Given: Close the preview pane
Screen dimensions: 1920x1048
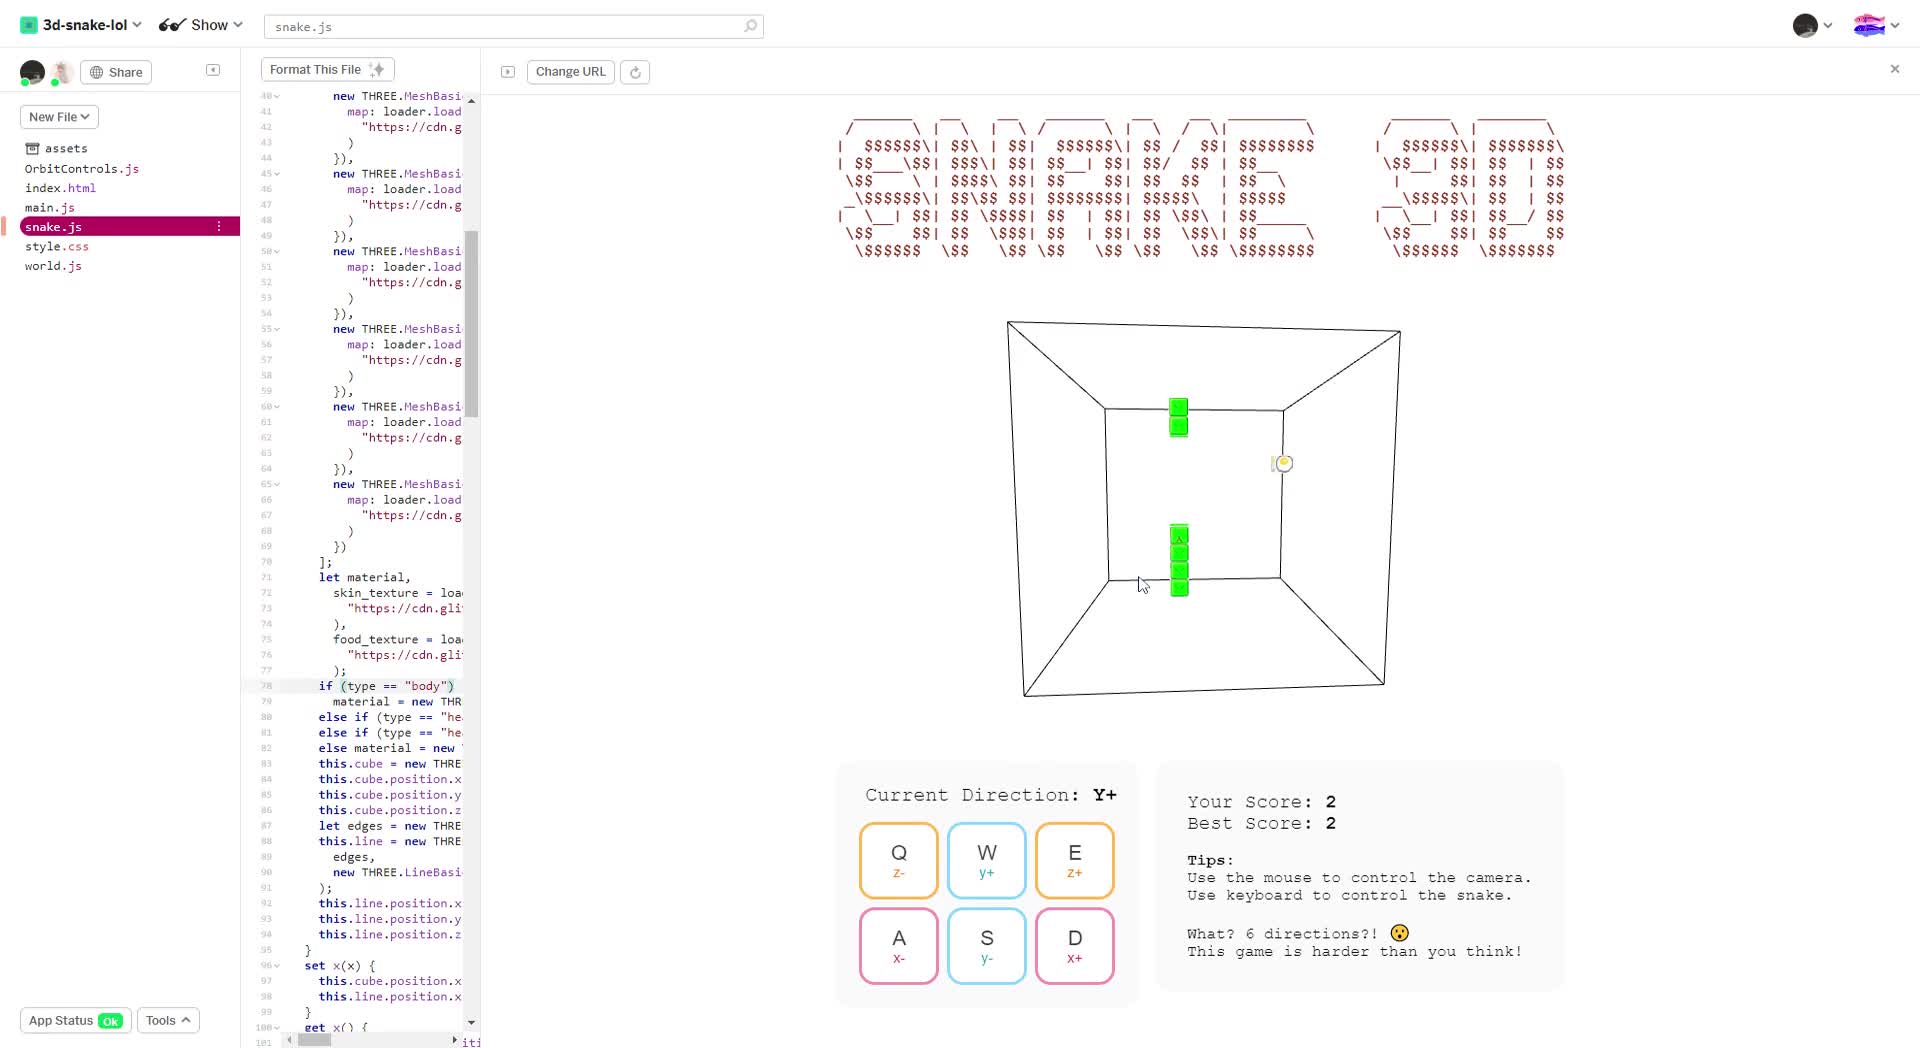Looking at the screenshot, I should [x=1894, y=69].
